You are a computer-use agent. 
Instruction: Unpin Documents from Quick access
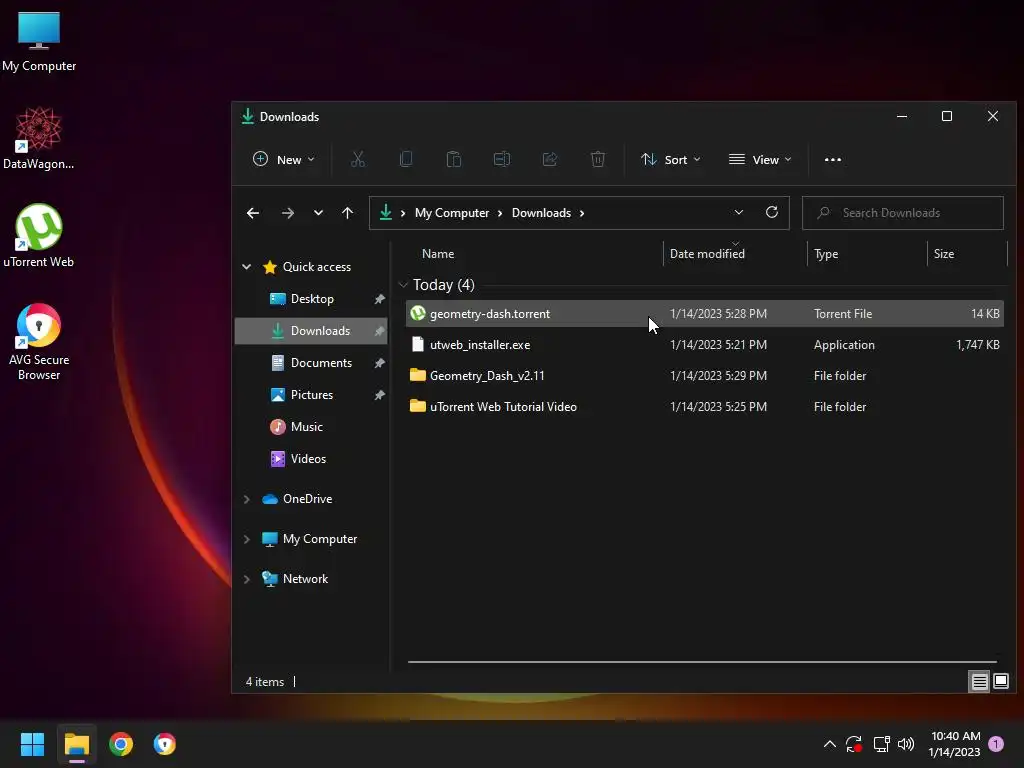379,363
